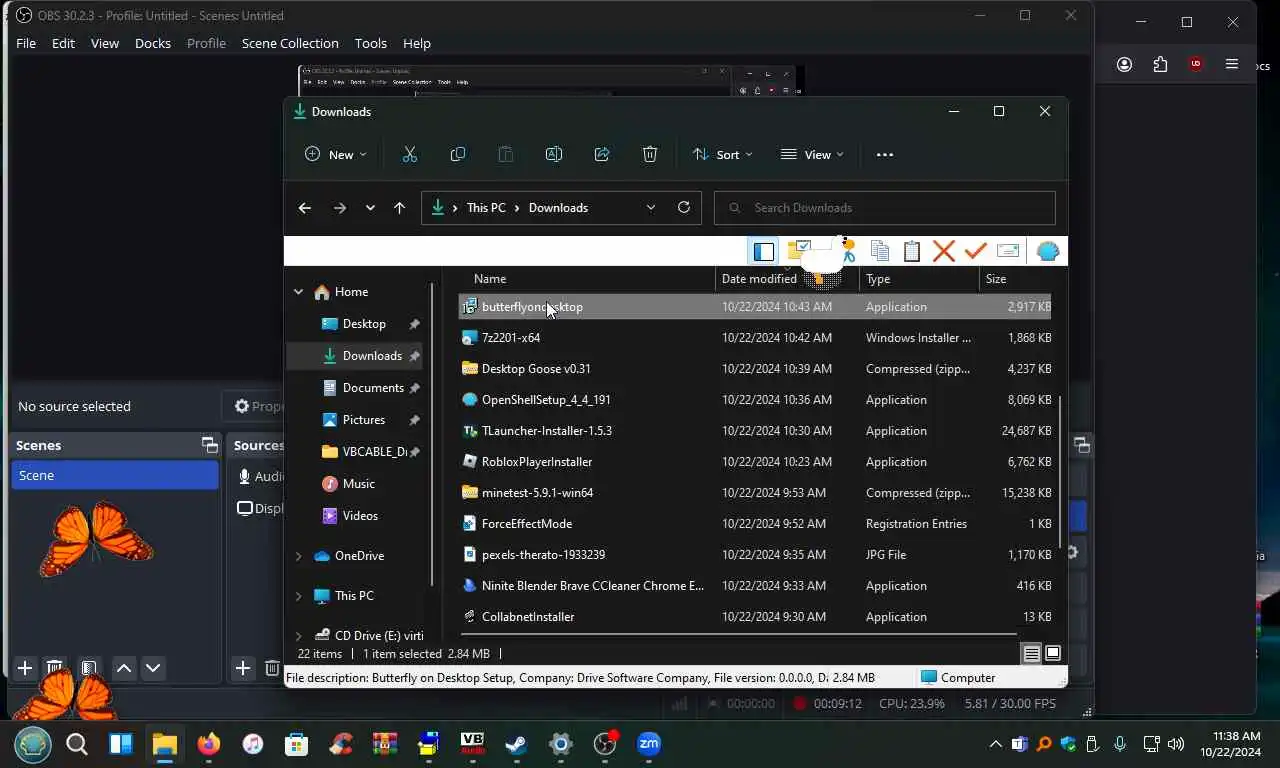The width and height of the screenshot is (1280, 768).
Task: Go back with the left arrow
Action: (305, 208)
